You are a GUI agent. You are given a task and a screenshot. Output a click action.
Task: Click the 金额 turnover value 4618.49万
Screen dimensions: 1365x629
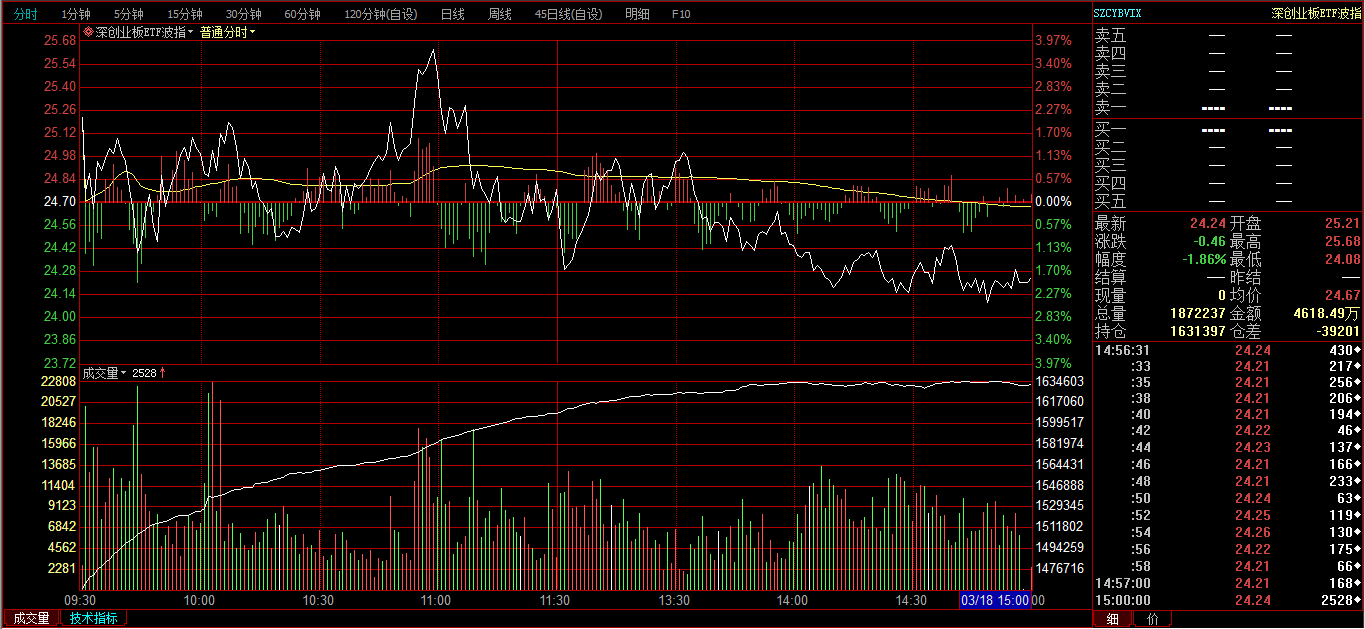(1326, 313)
